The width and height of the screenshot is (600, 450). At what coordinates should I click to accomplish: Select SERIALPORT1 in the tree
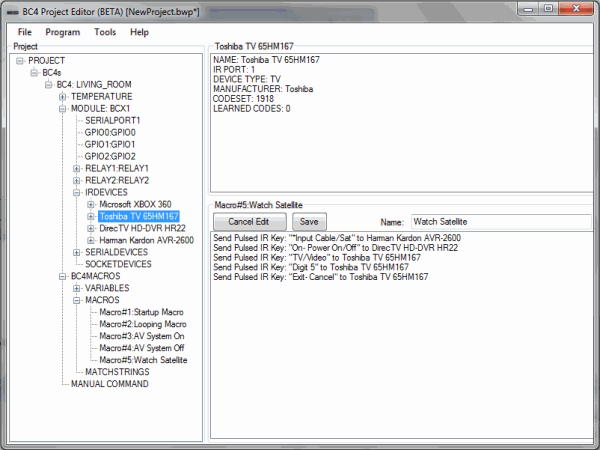pos(112,121)
